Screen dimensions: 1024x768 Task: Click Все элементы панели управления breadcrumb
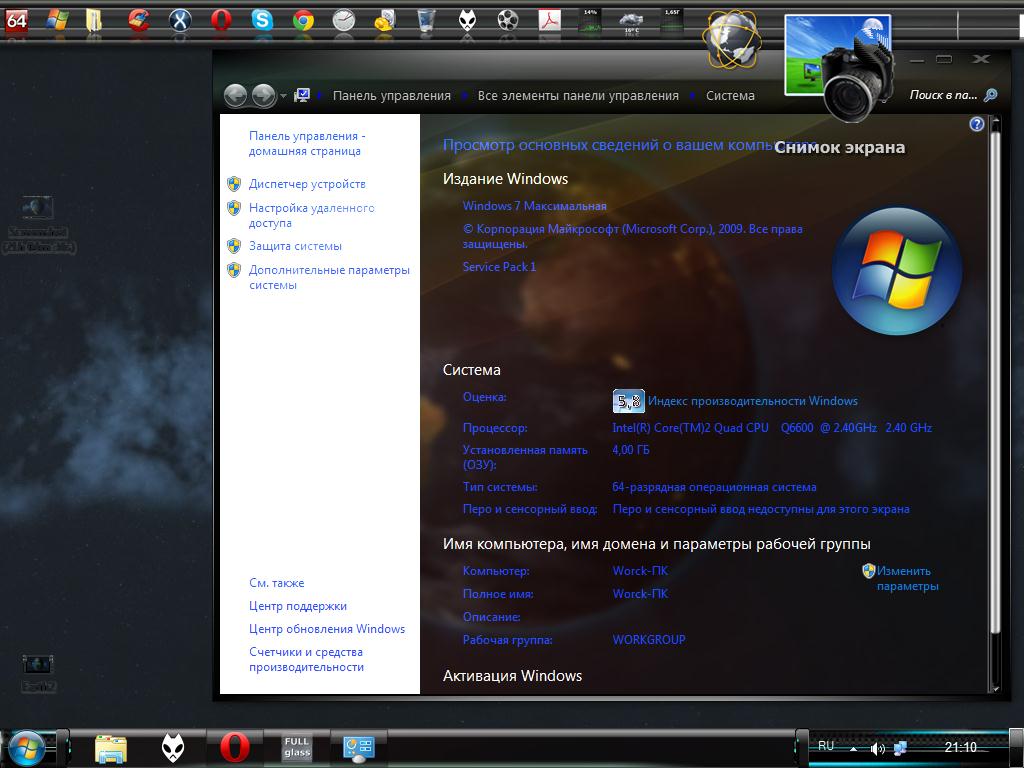pyautogui.click(x=578, y=95)
